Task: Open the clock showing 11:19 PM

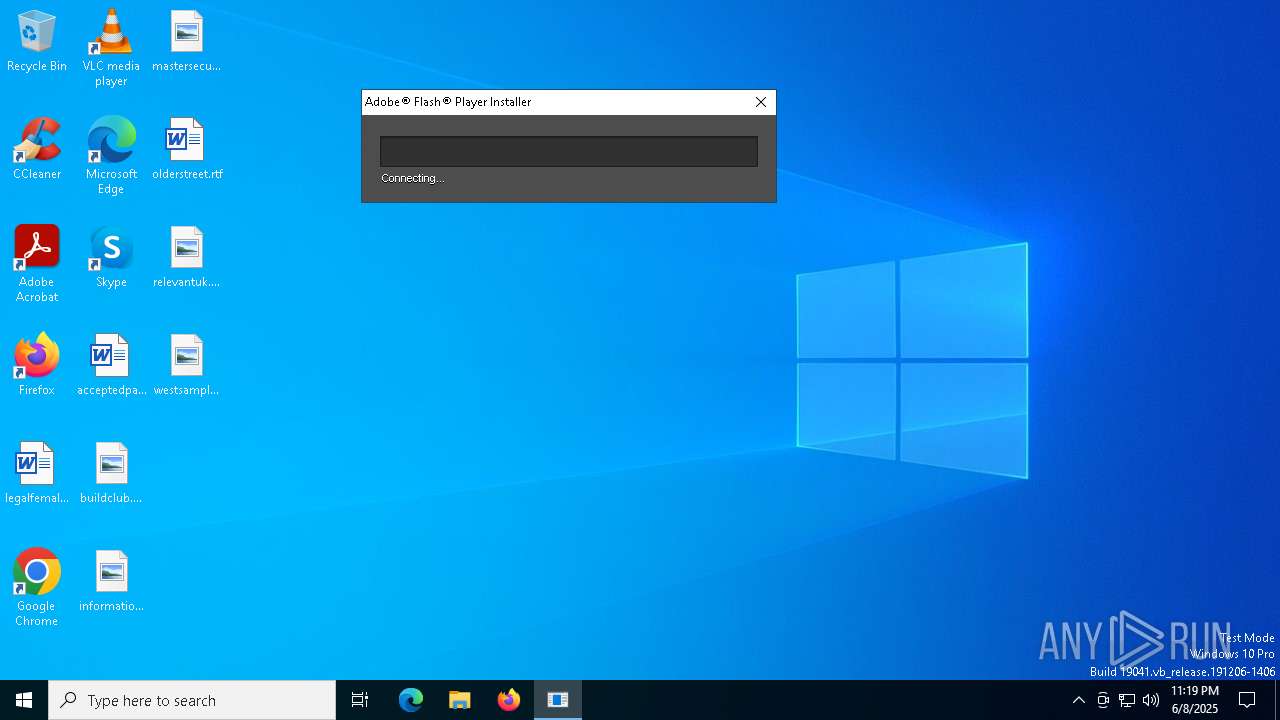Action: pos(1195,700)
